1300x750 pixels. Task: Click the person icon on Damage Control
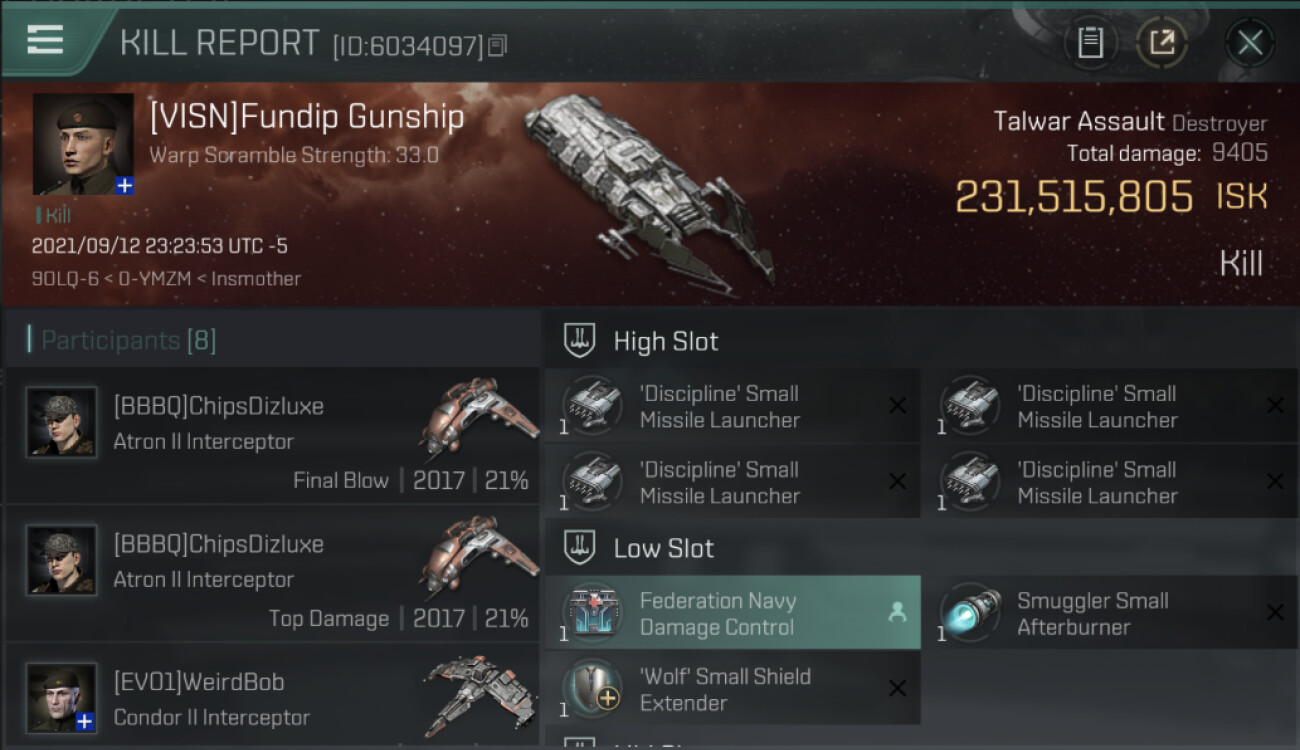click(x=897, y=614)
